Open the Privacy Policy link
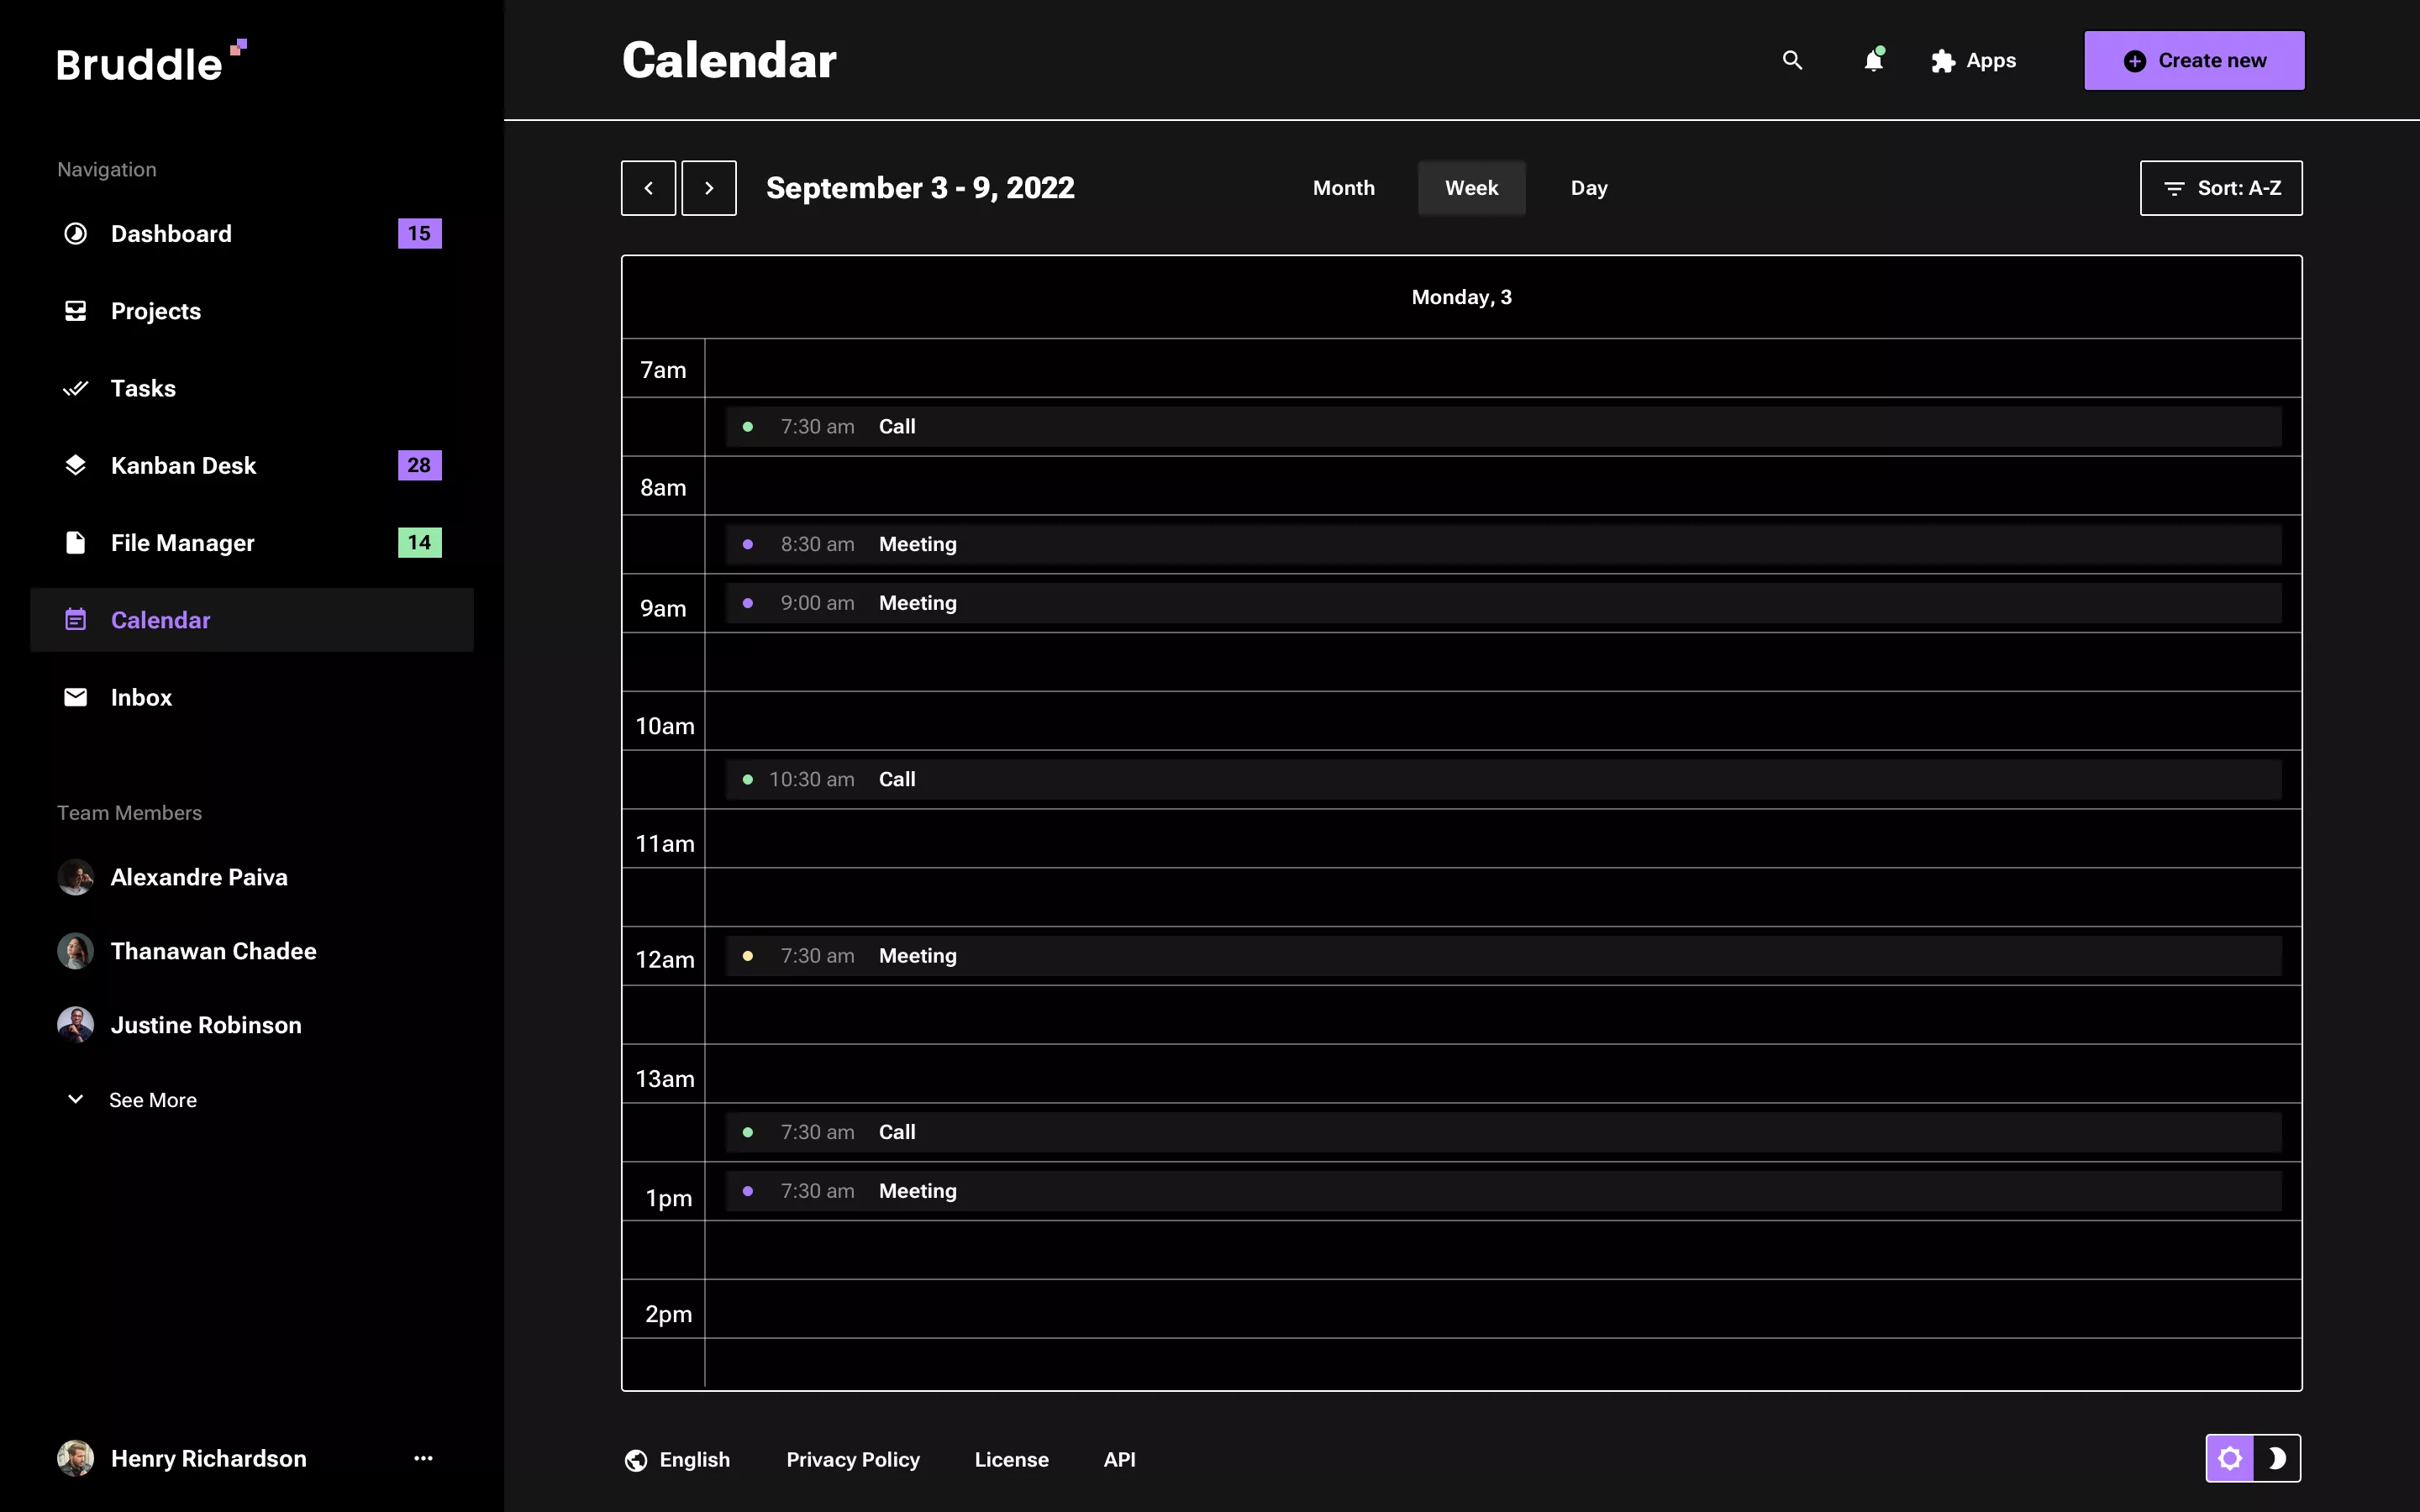The height and width of the screenshot is (1512, 2420). tap(853, 1459)
